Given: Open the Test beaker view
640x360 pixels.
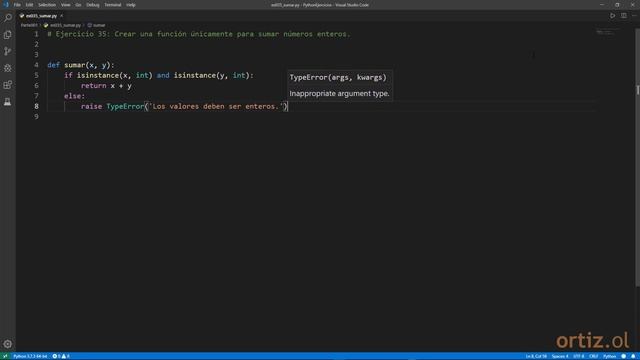Looking at the screenshot, I should (8, 102).
